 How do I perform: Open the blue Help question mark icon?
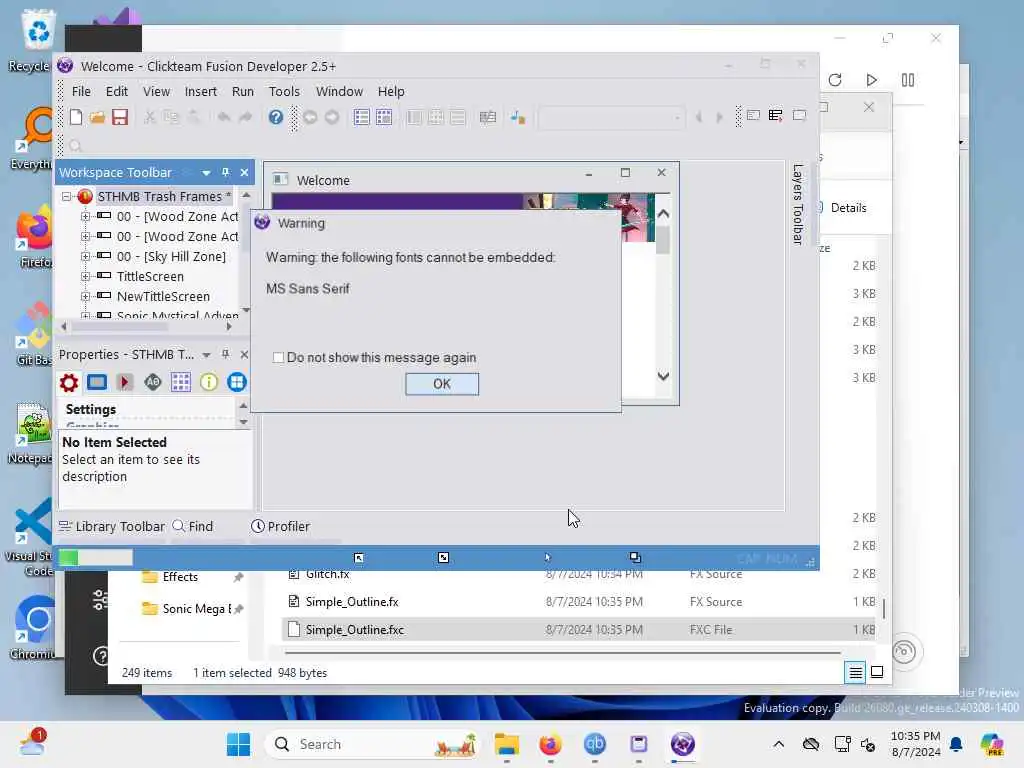coord(276,117)
